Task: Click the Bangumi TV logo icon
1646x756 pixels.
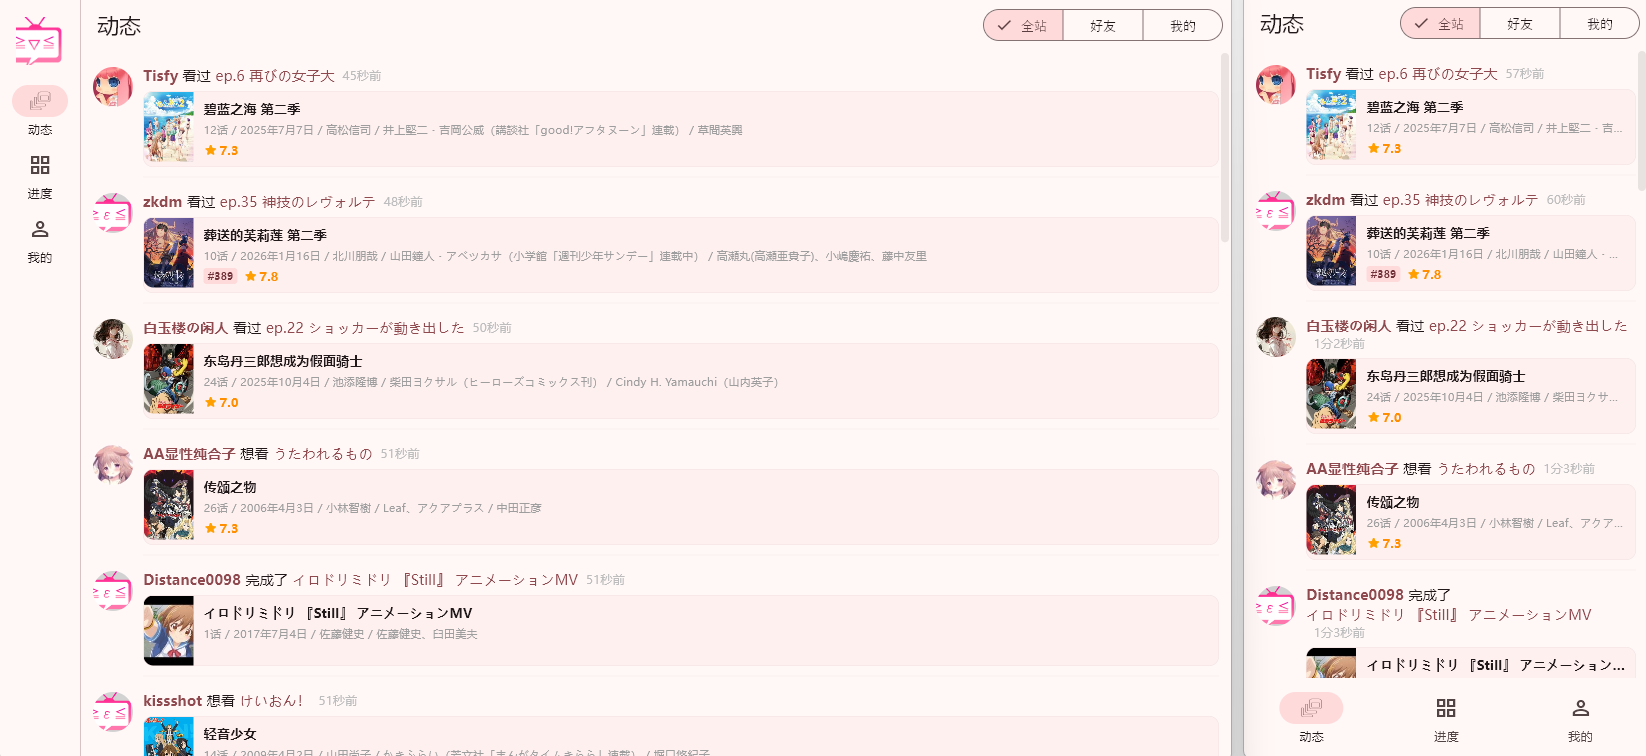Action: click(x=39, y=42)
